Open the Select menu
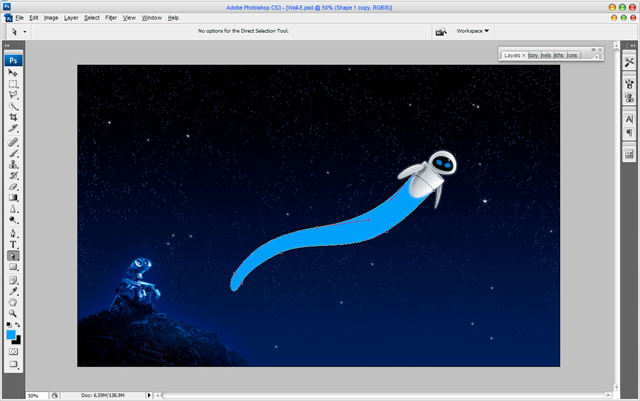This screenshot has height=401, width=640. click(92, 18)
